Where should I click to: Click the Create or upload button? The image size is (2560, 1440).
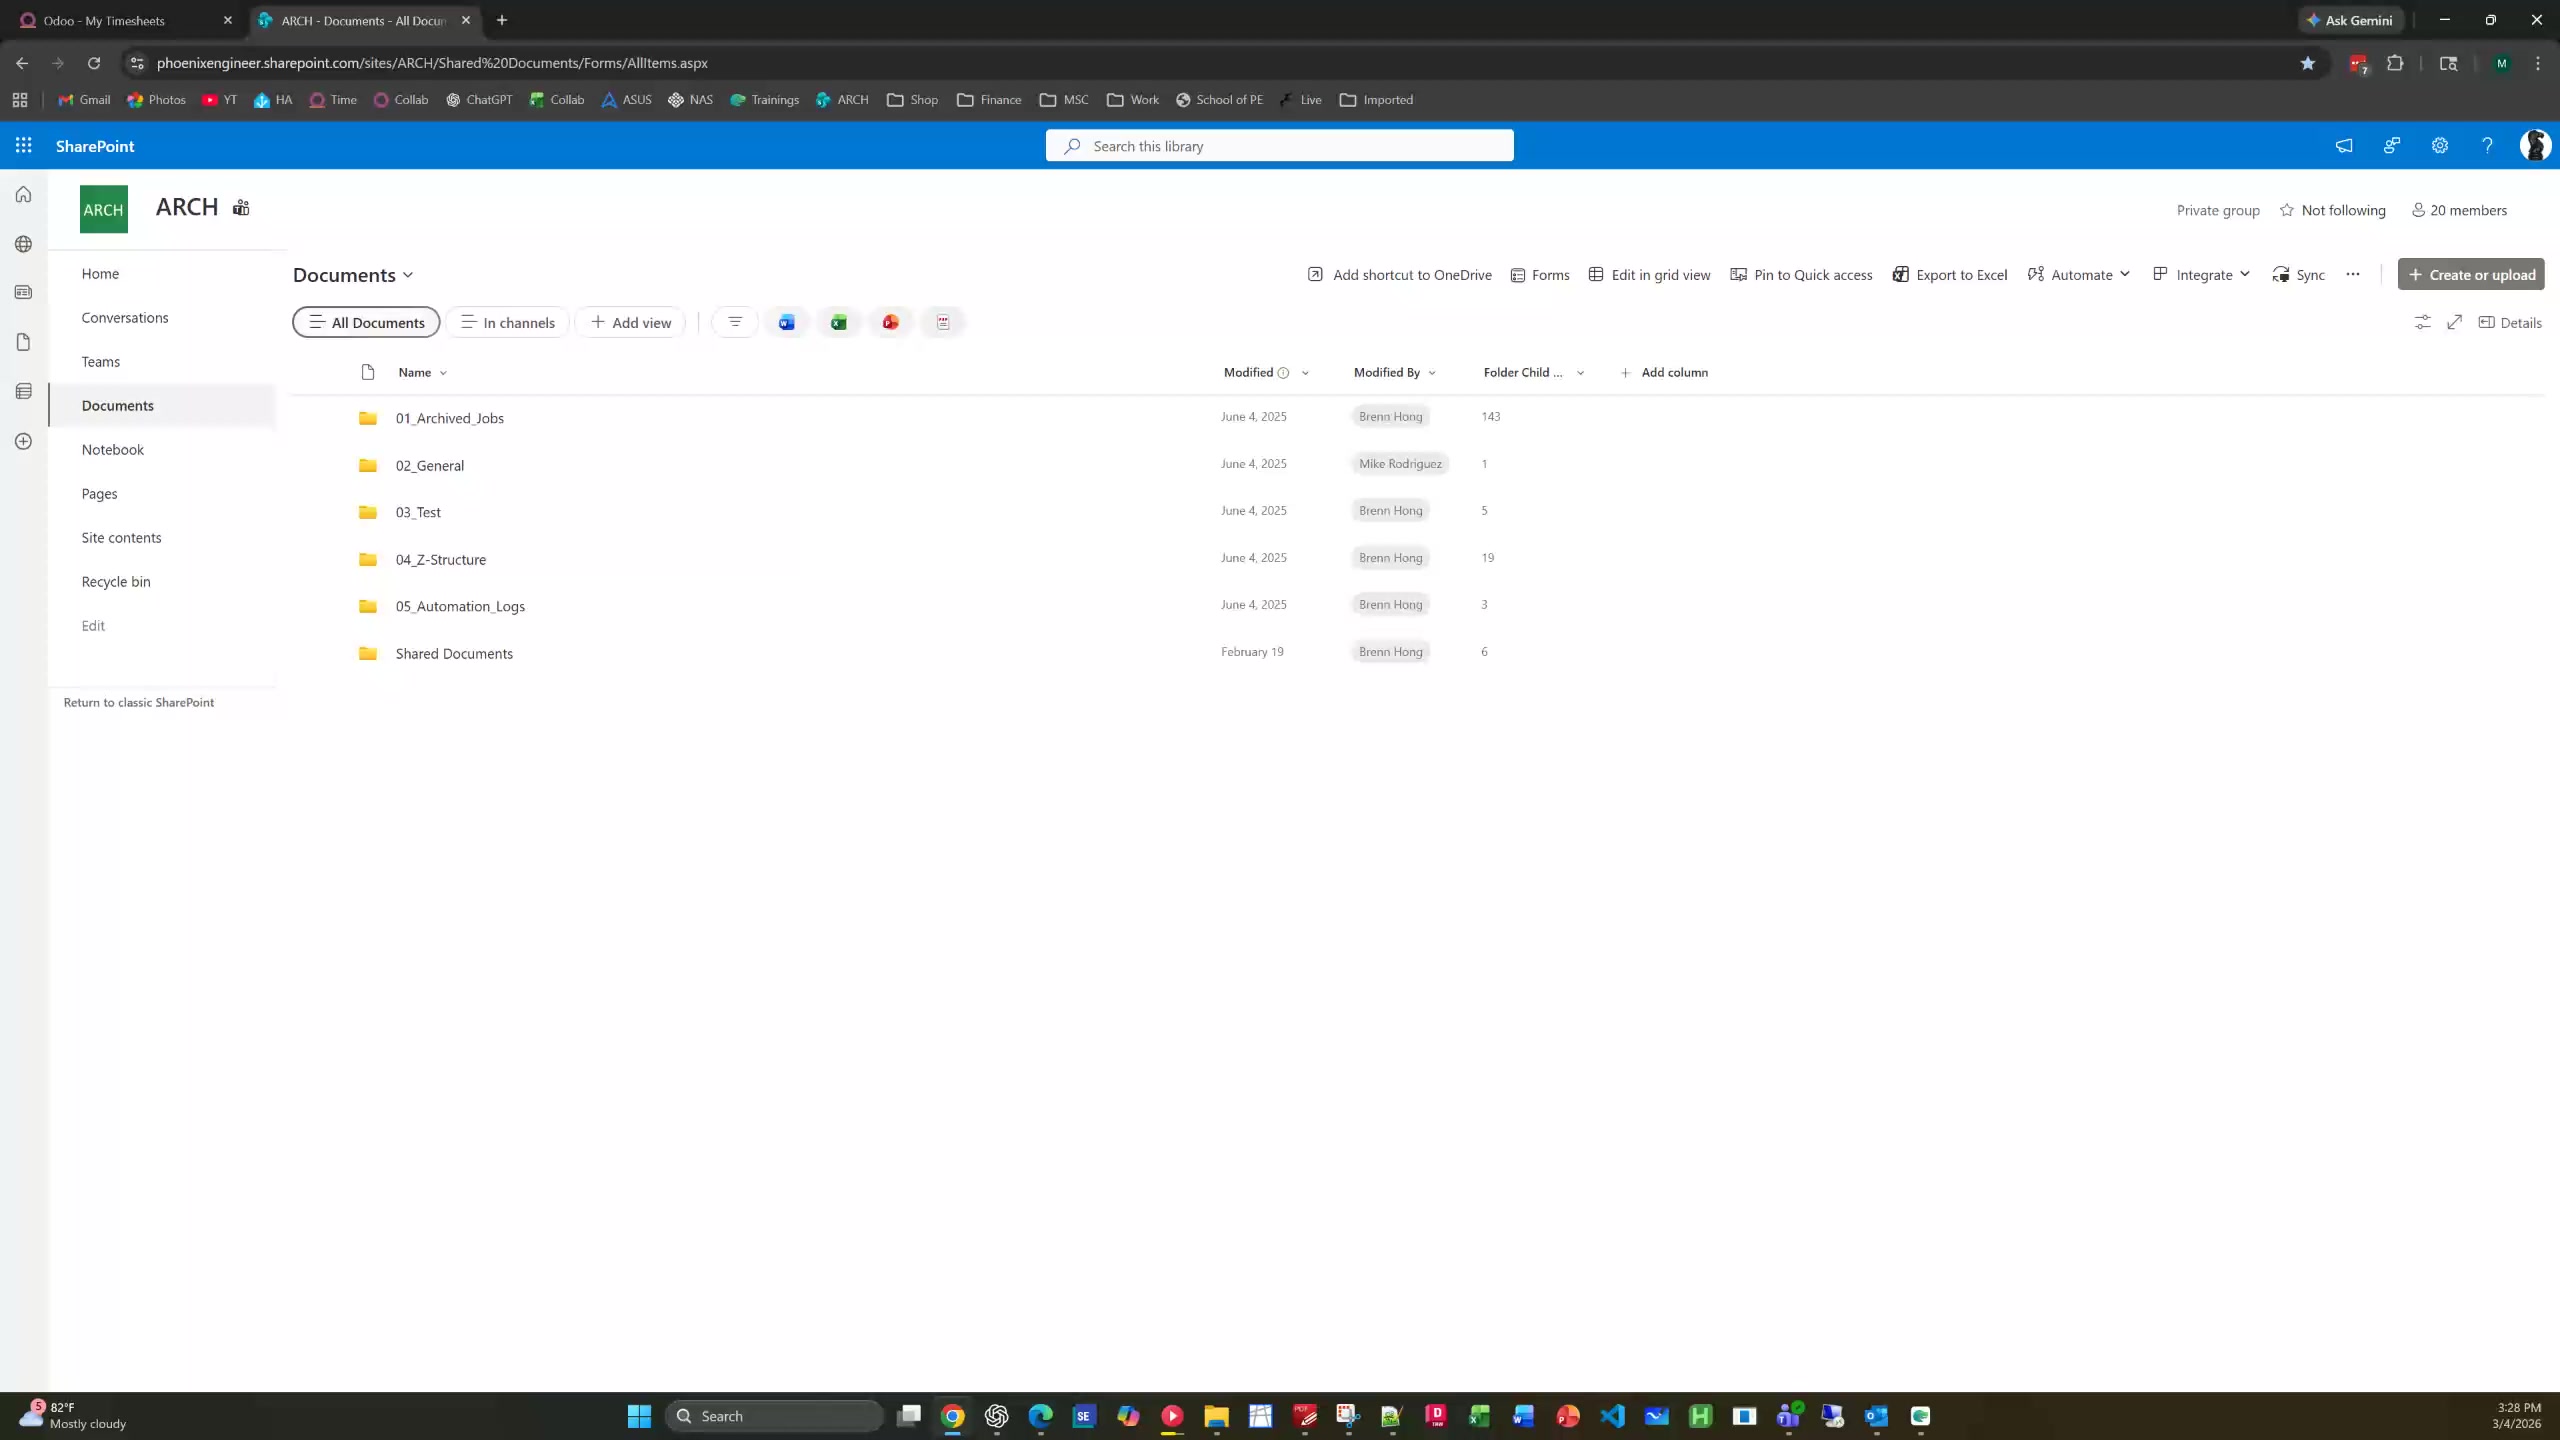pyautogui.click(x=2471, y=275)
